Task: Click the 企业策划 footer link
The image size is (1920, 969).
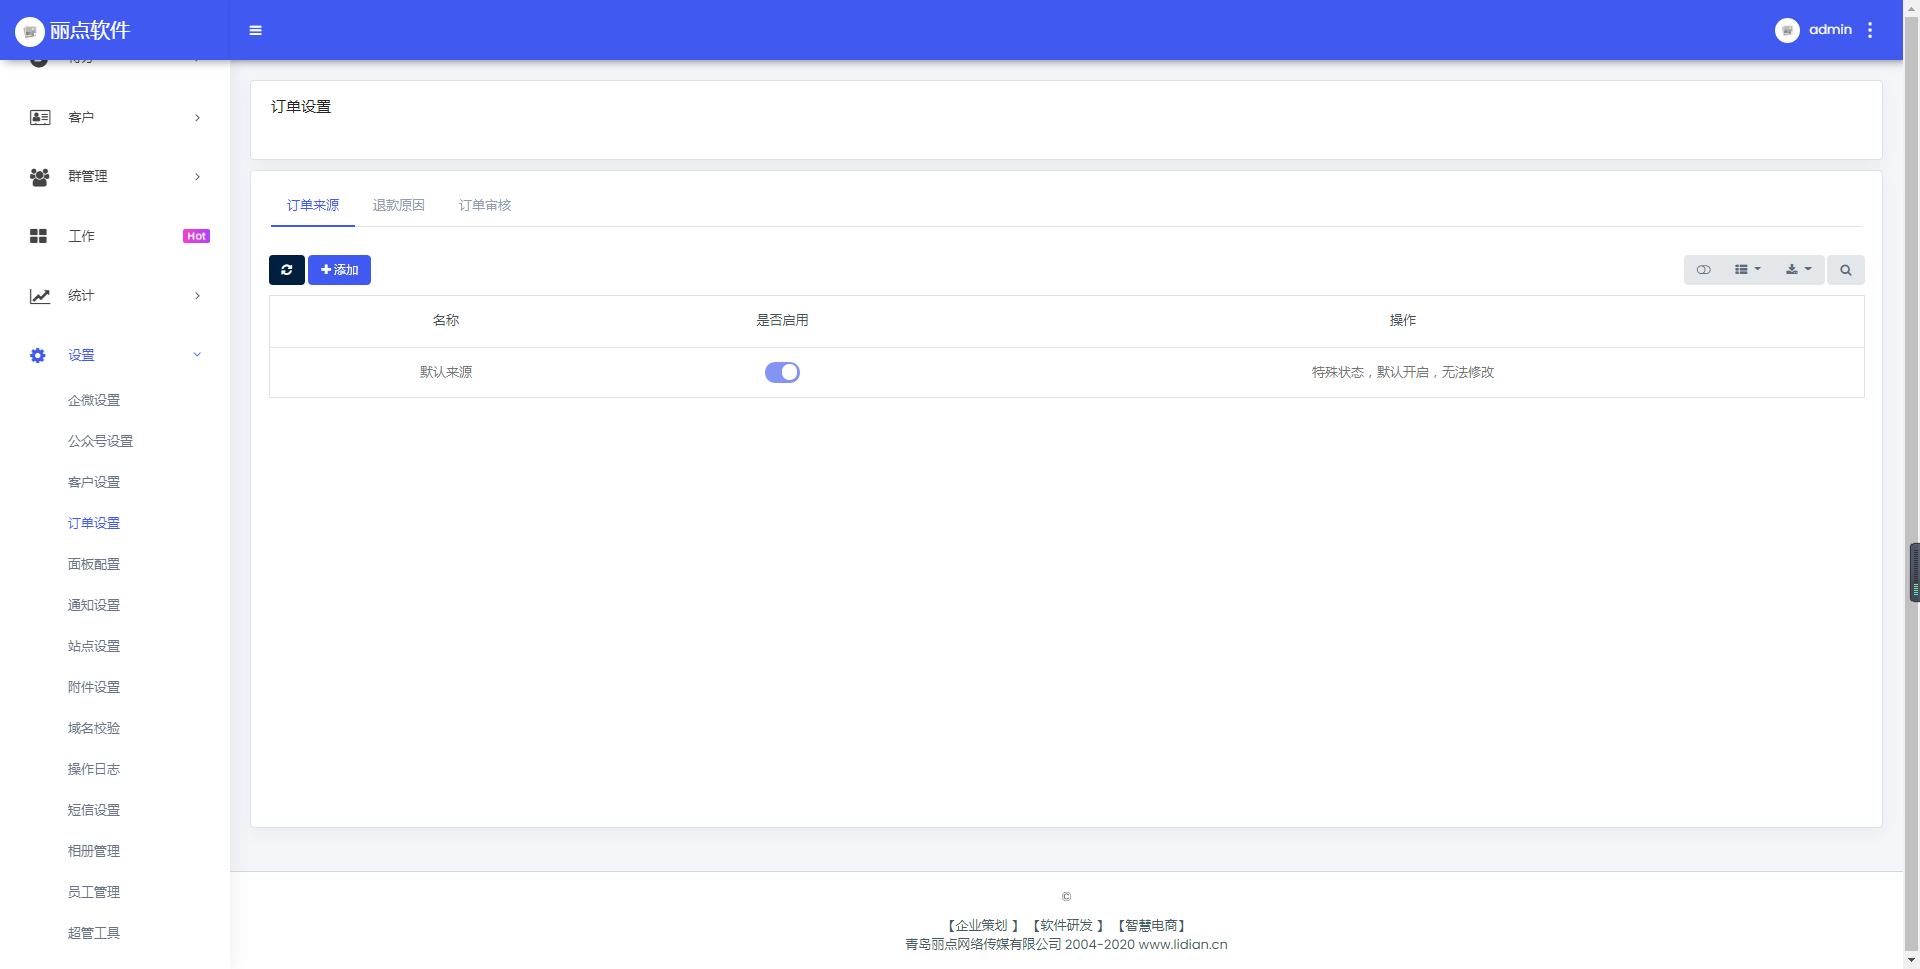Action: coord(982,926)
